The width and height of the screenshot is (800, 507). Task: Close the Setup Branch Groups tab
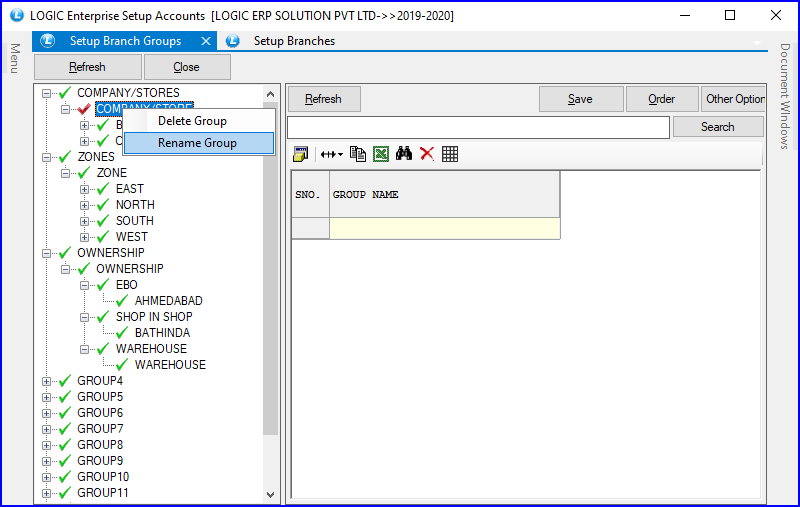click(206, 41)
